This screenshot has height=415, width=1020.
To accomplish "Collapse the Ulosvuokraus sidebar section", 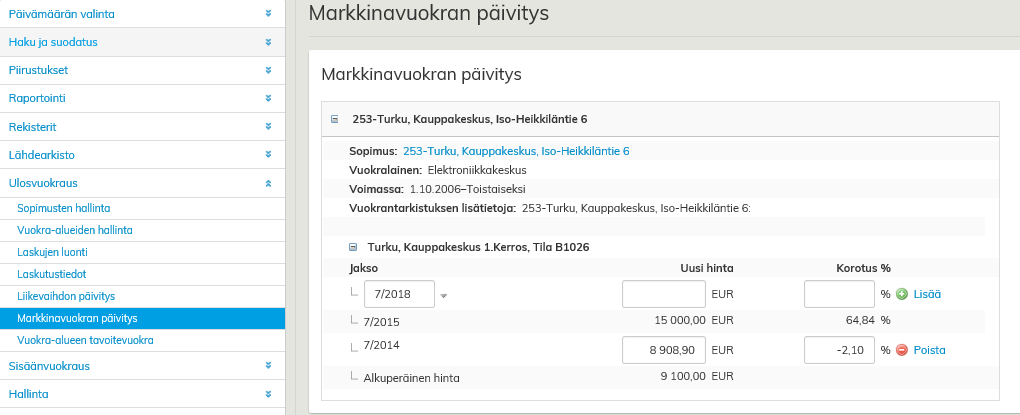I will 268,183.
